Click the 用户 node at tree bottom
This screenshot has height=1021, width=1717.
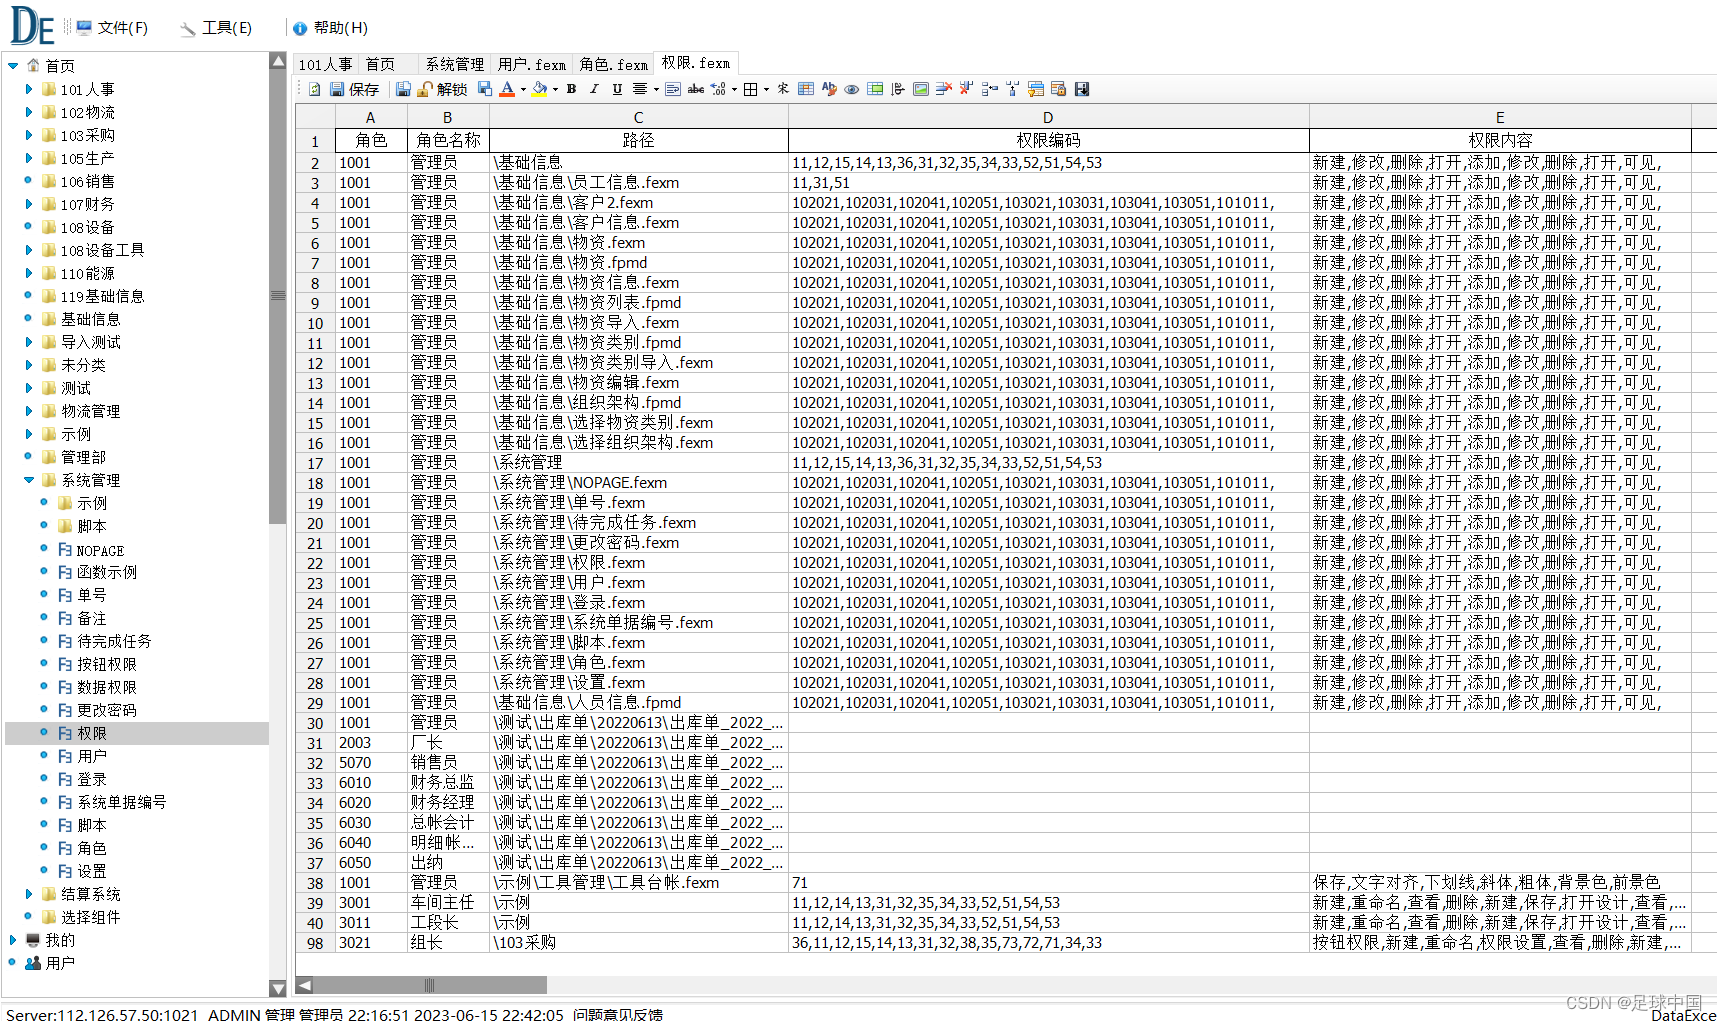[60, 963]
